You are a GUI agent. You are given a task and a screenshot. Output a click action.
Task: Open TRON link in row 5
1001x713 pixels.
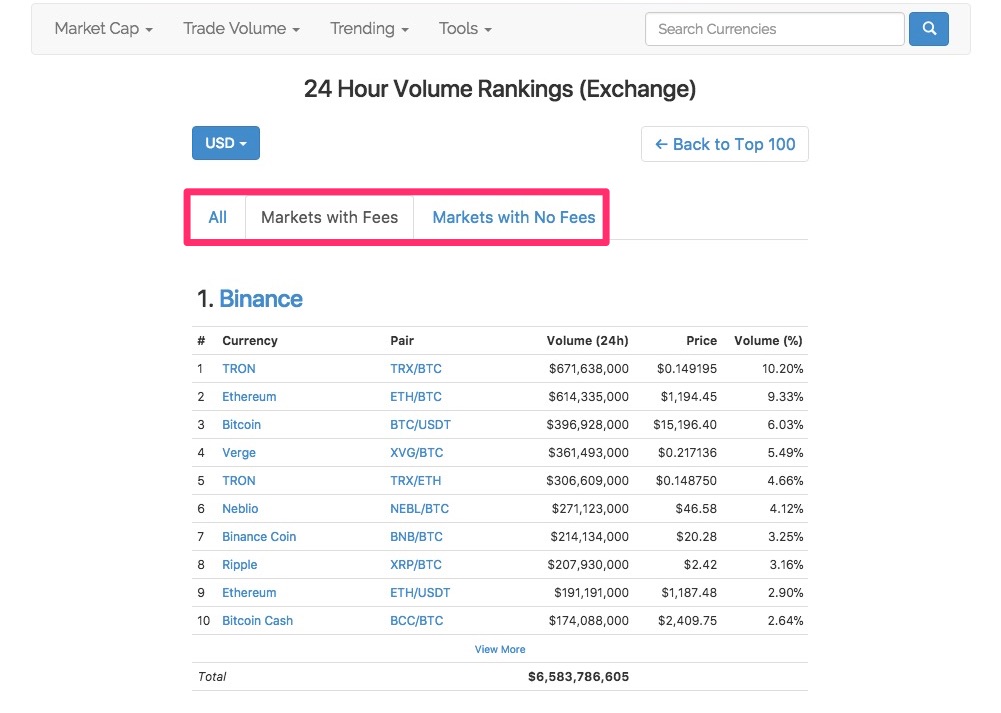tap(239, 481)
